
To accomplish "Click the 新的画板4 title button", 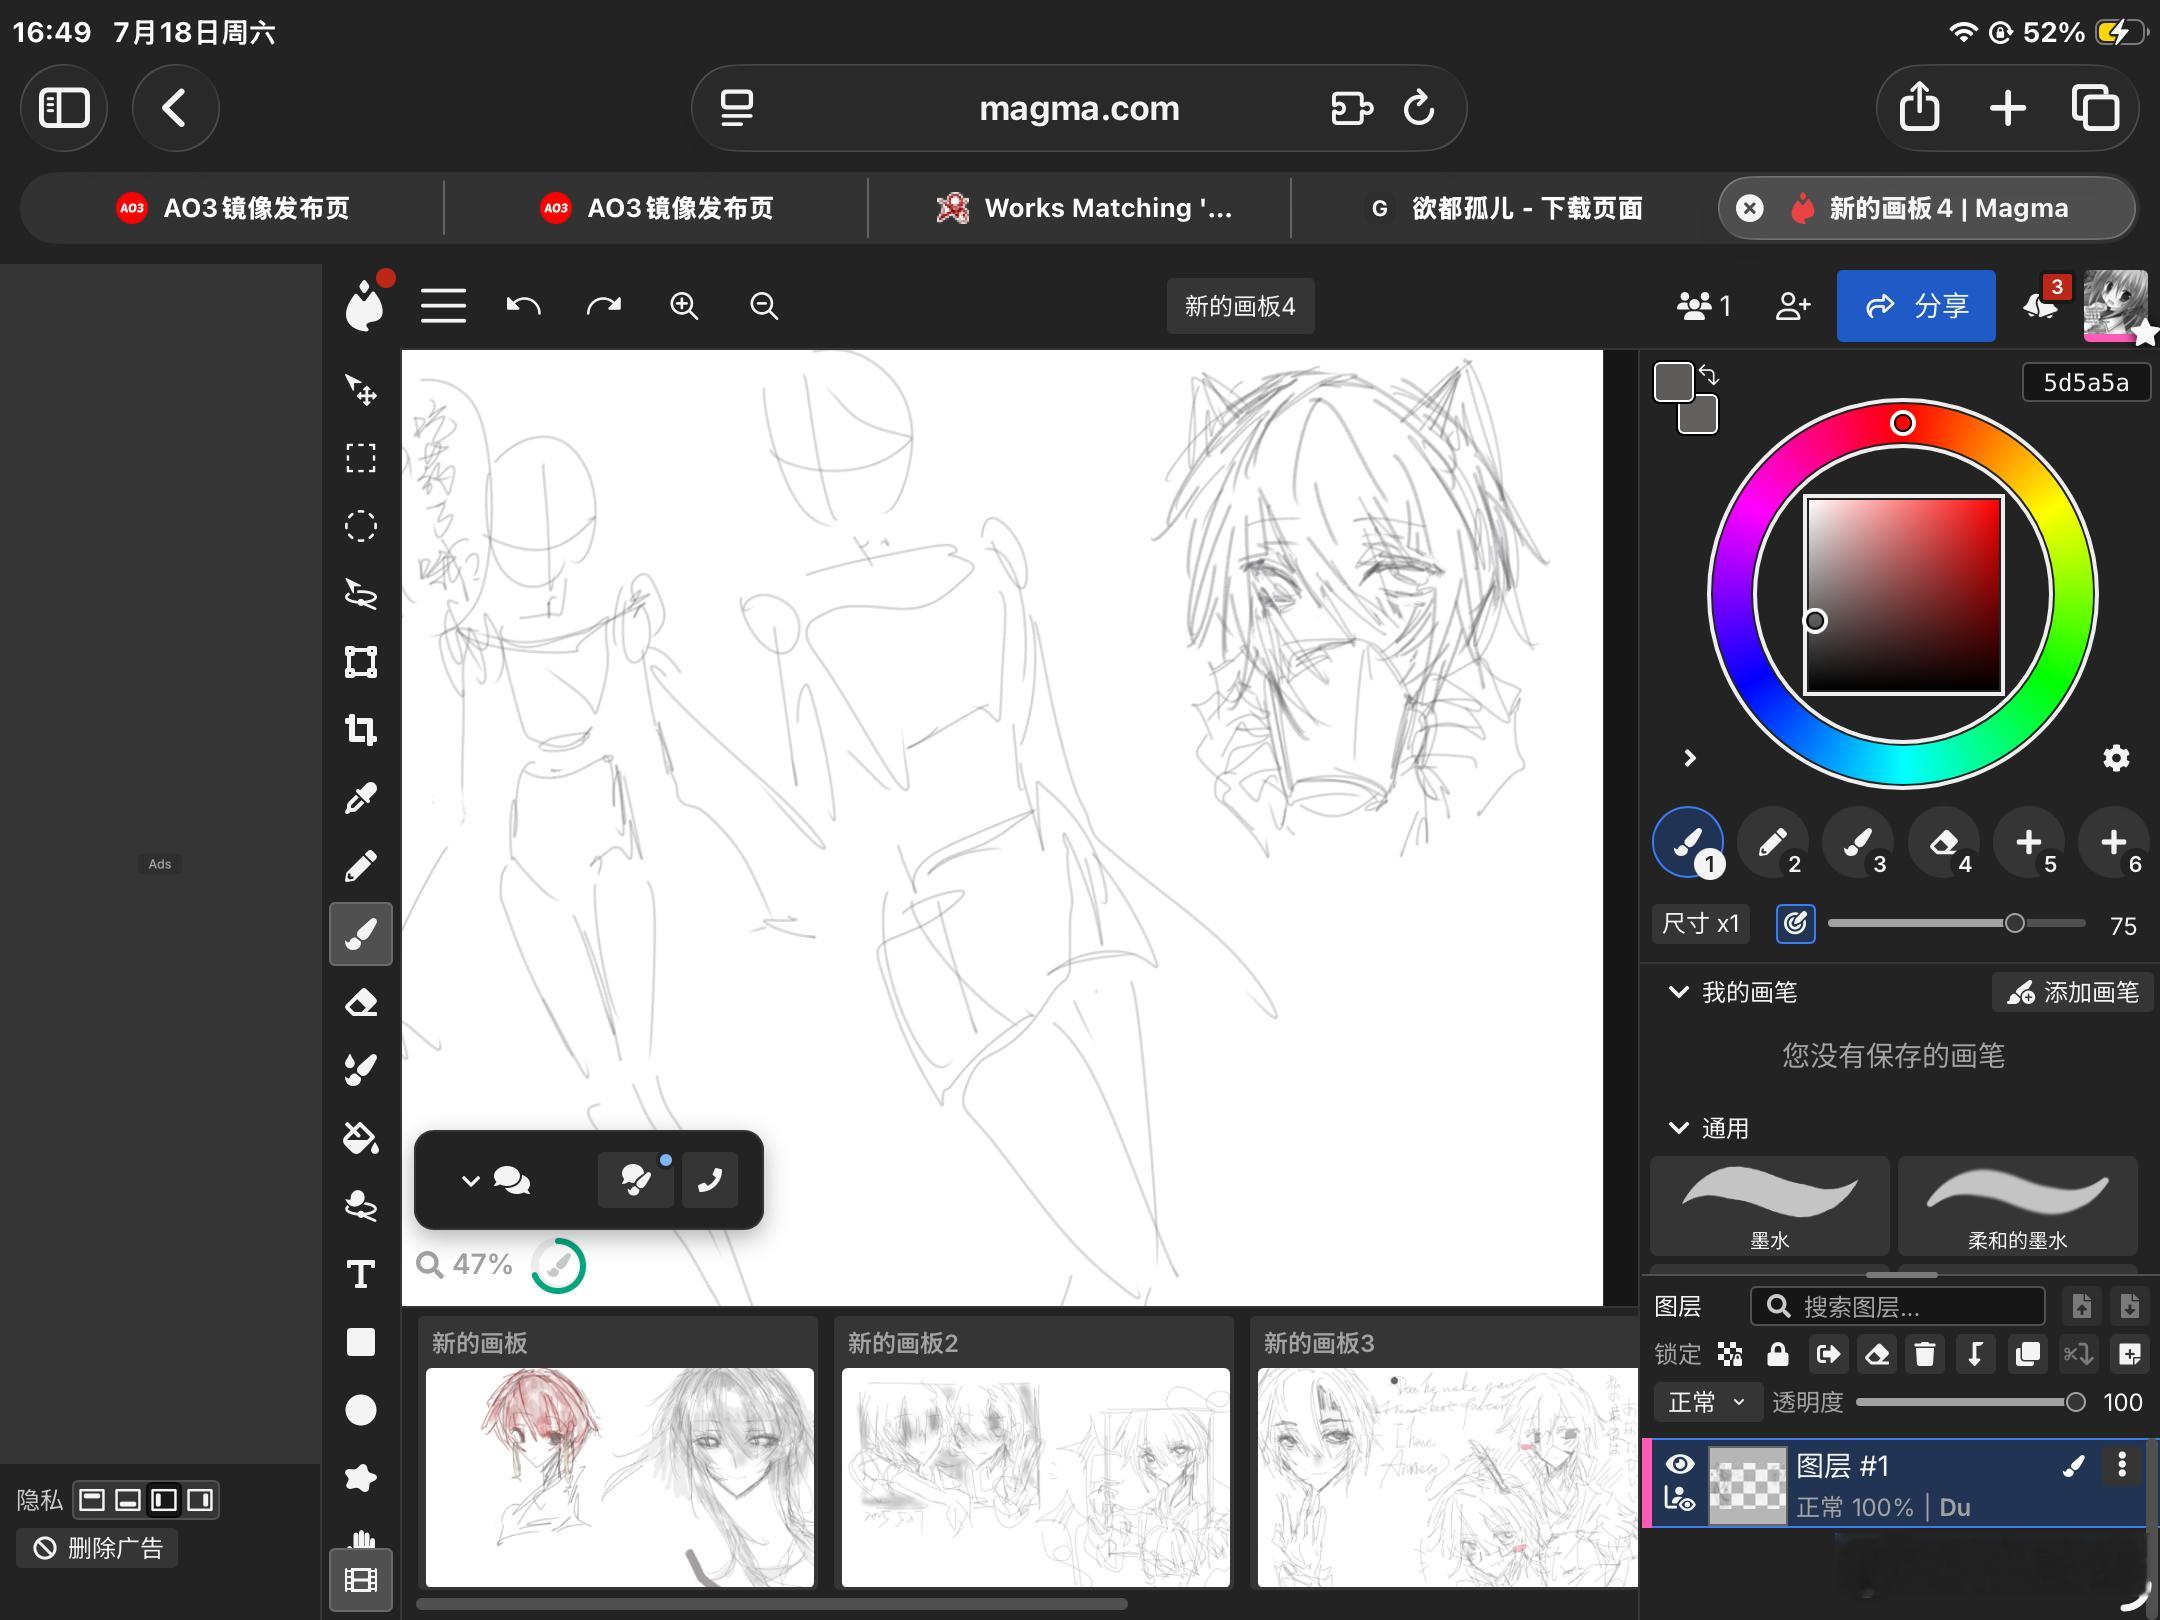I will [x=1240, y=306].
